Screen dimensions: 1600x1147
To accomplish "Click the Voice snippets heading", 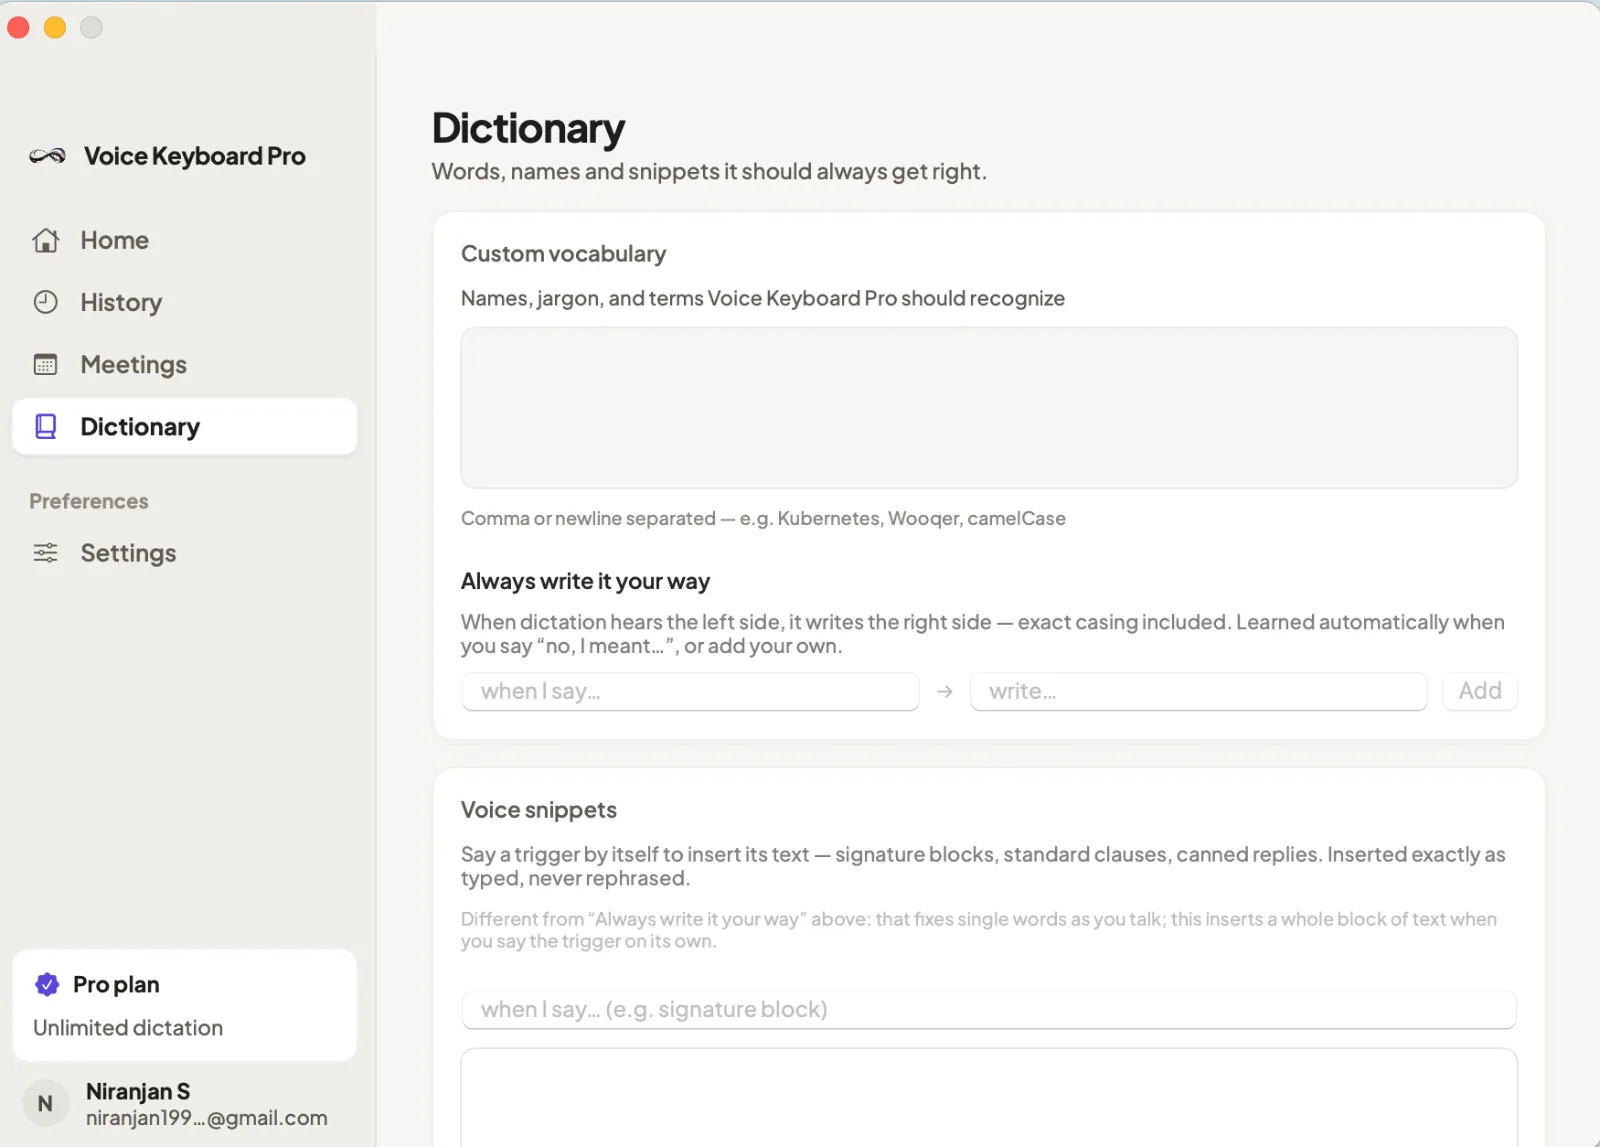I will (x=539, y=810).
